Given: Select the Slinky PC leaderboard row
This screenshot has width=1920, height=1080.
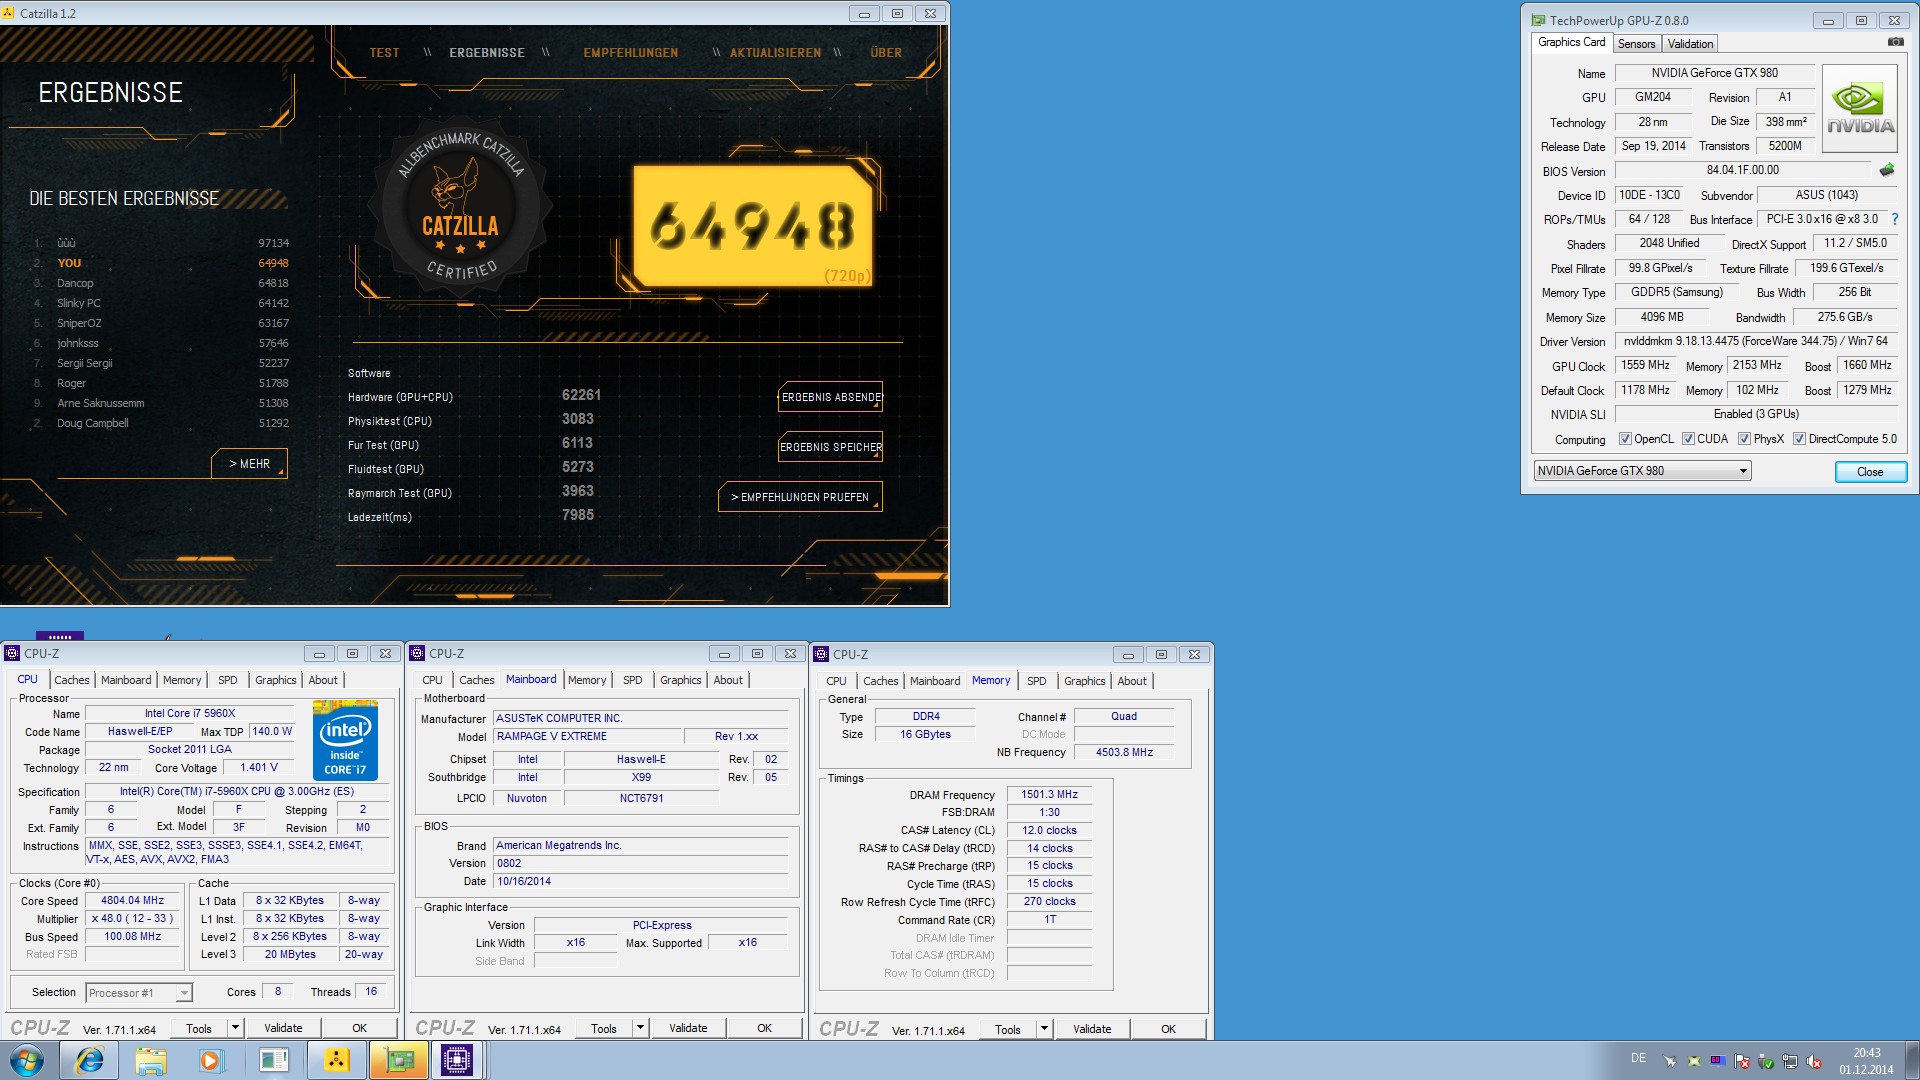Looking at the screenshot, I should (160, 303).
